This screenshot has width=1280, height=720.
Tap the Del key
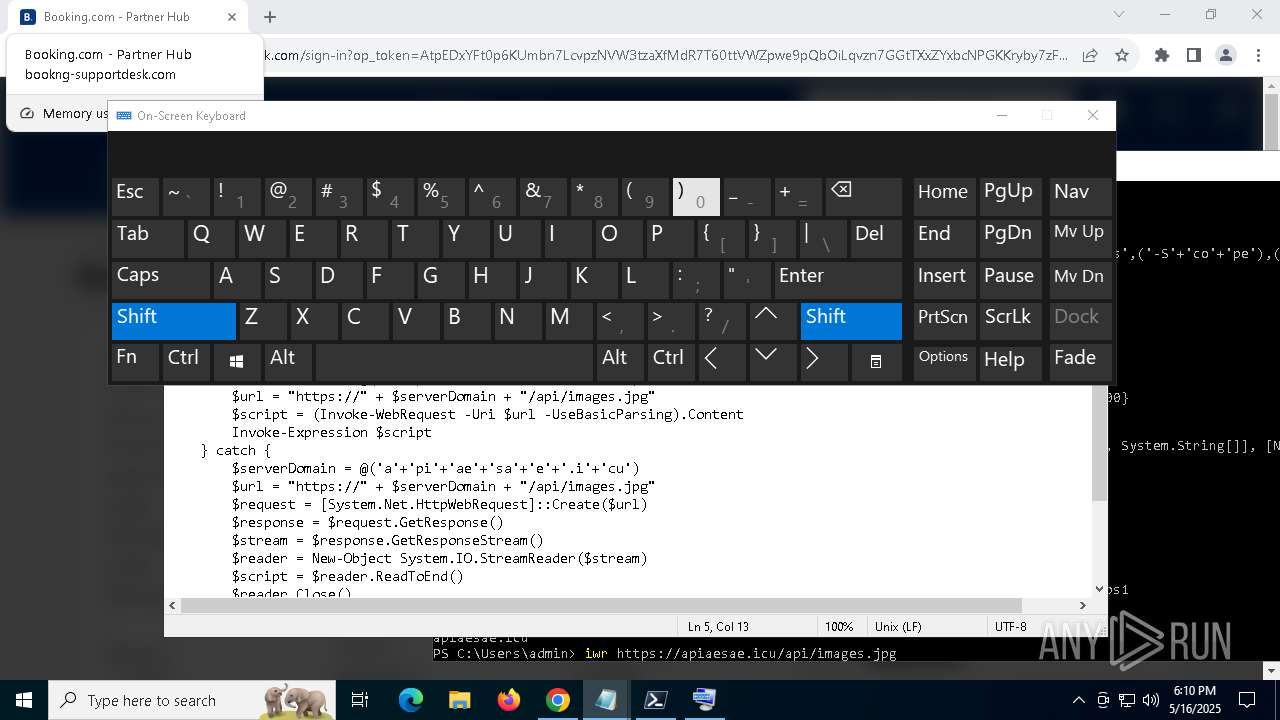[875, 238]
